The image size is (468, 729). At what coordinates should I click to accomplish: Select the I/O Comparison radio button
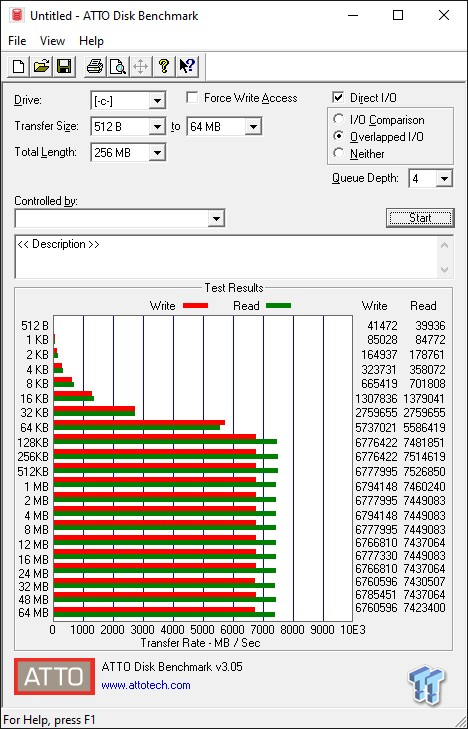point(339,119)
